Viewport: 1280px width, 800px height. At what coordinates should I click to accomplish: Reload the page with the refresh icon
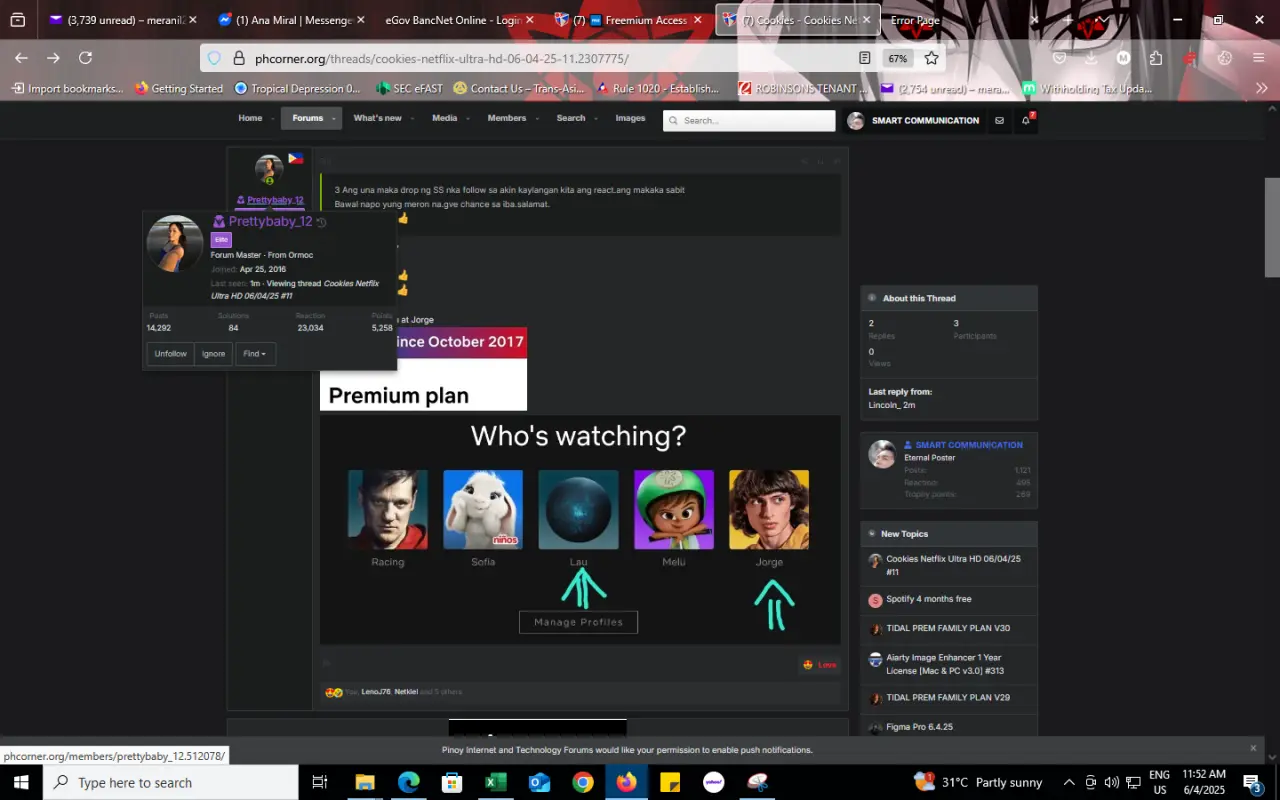(x=86, y=58)
